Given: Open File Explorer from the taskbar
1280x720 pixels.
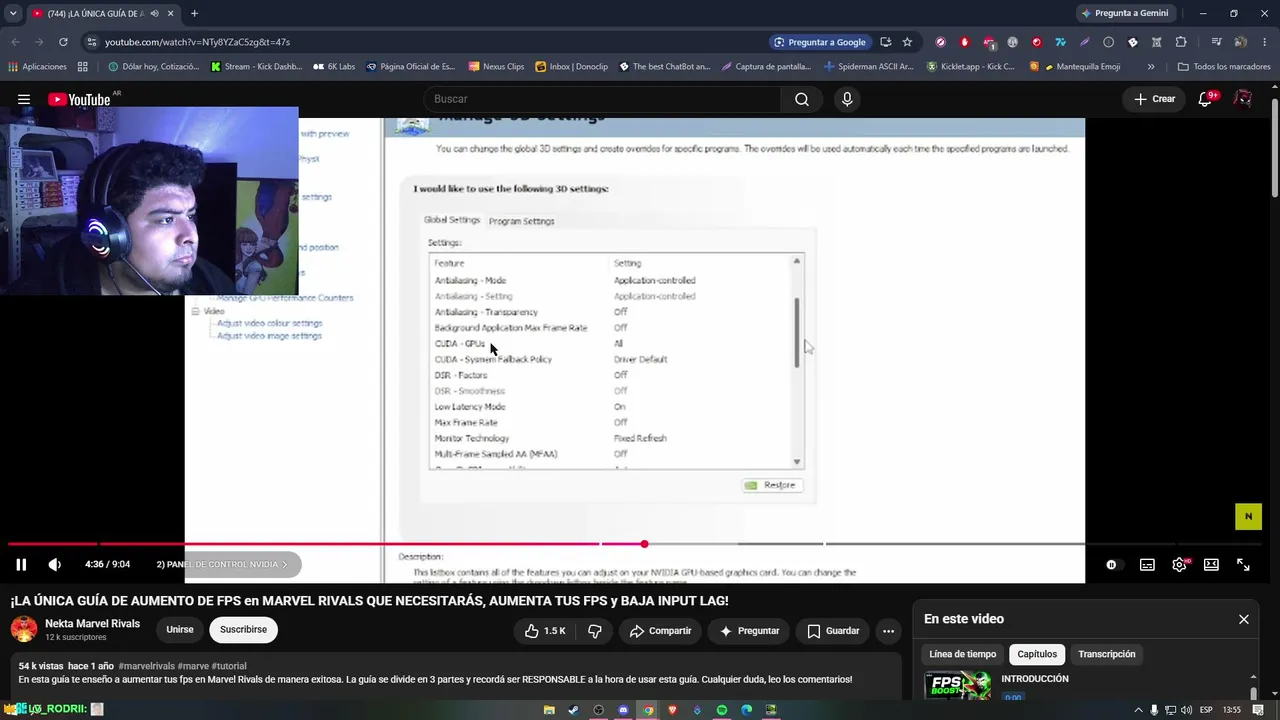Looking at the screenshot, I should click(549, 710).
